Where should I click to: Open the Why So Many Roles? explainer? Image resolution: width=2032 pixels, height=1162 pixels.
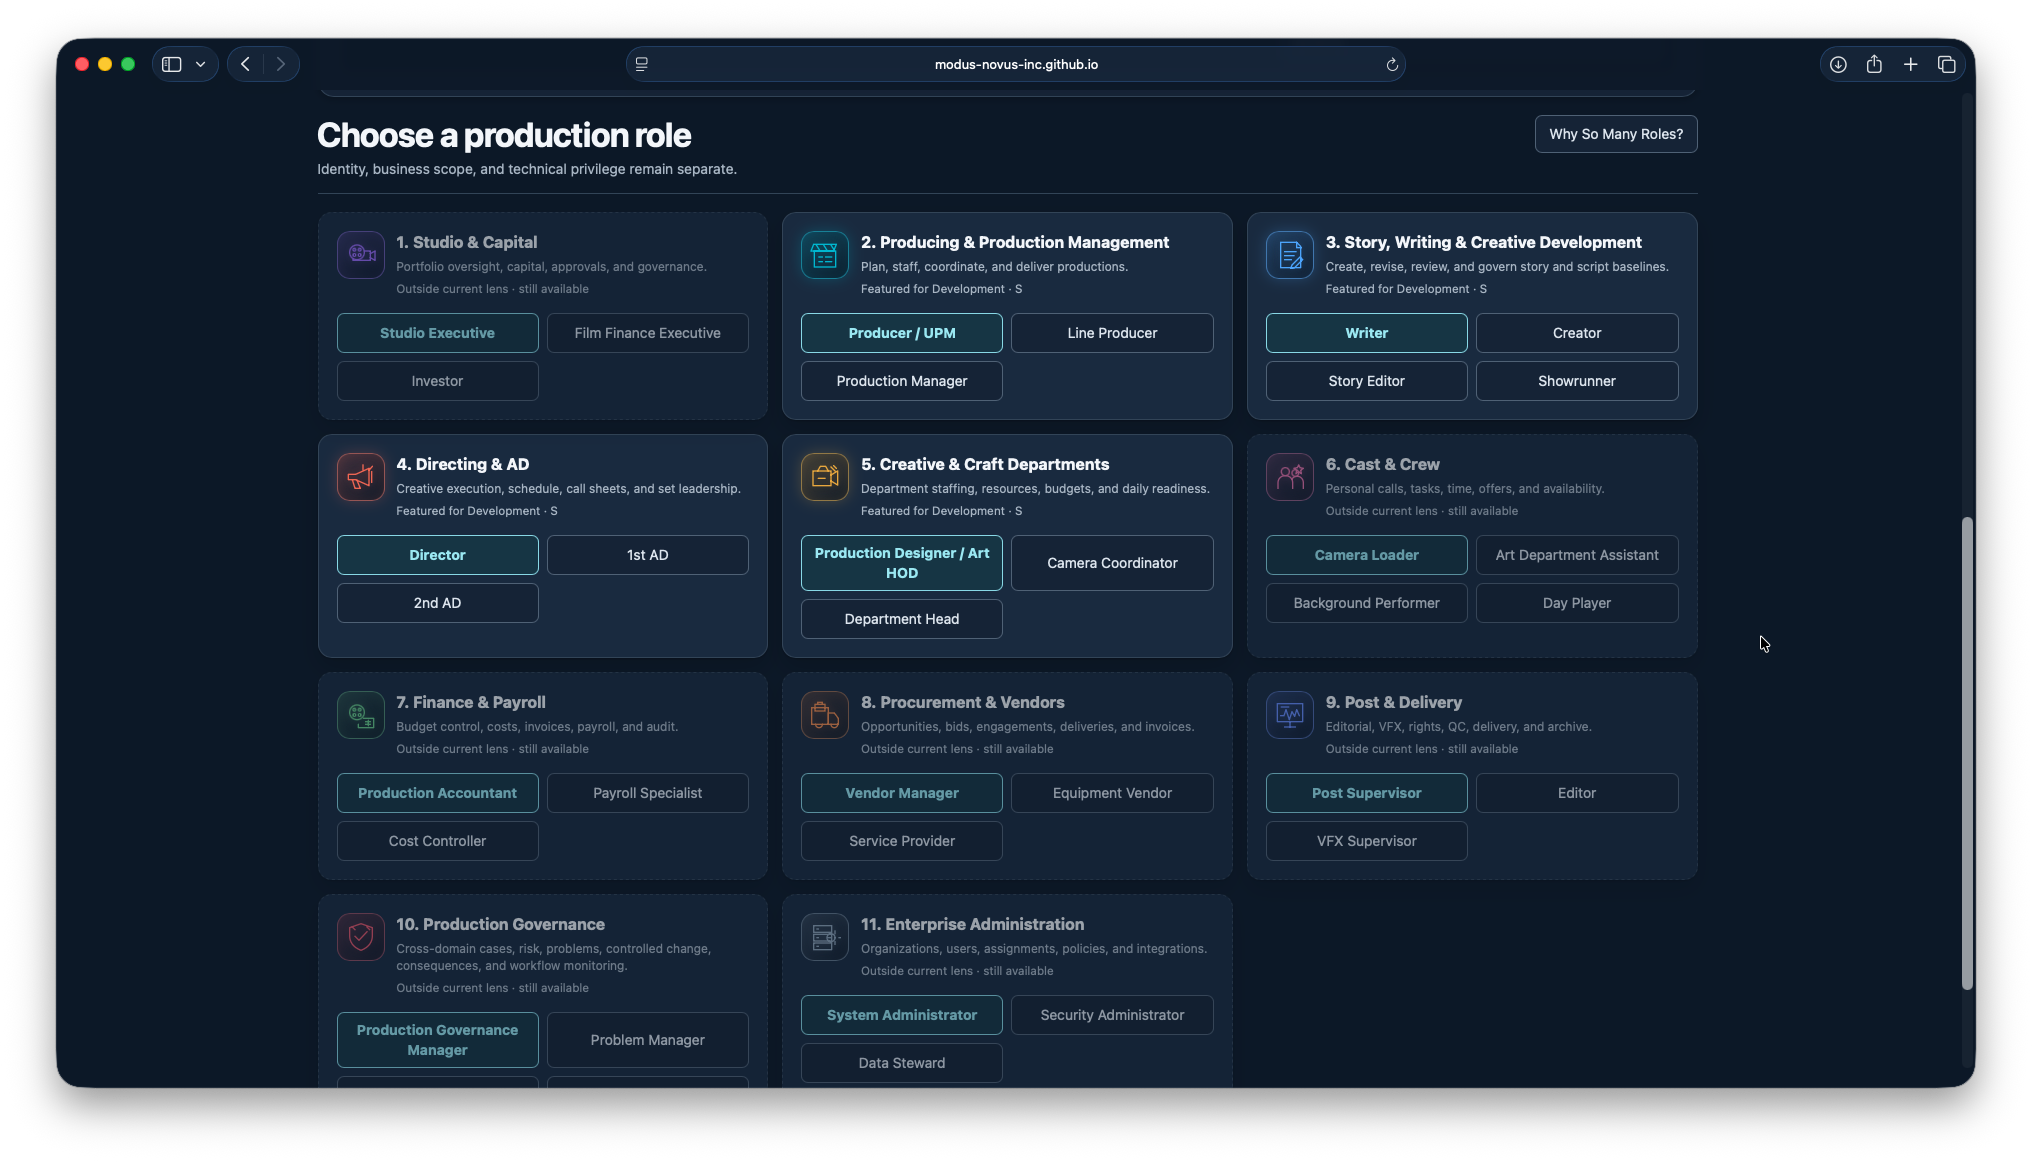pos(1616,134)
